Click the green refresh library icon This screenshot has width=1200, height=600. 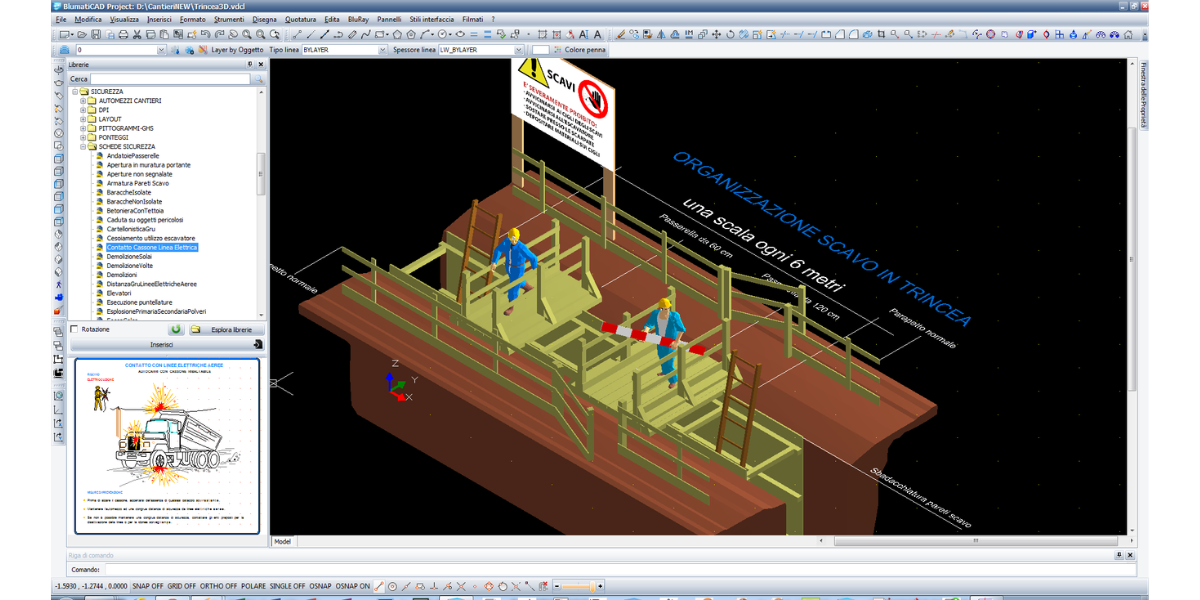pos(176,329)
